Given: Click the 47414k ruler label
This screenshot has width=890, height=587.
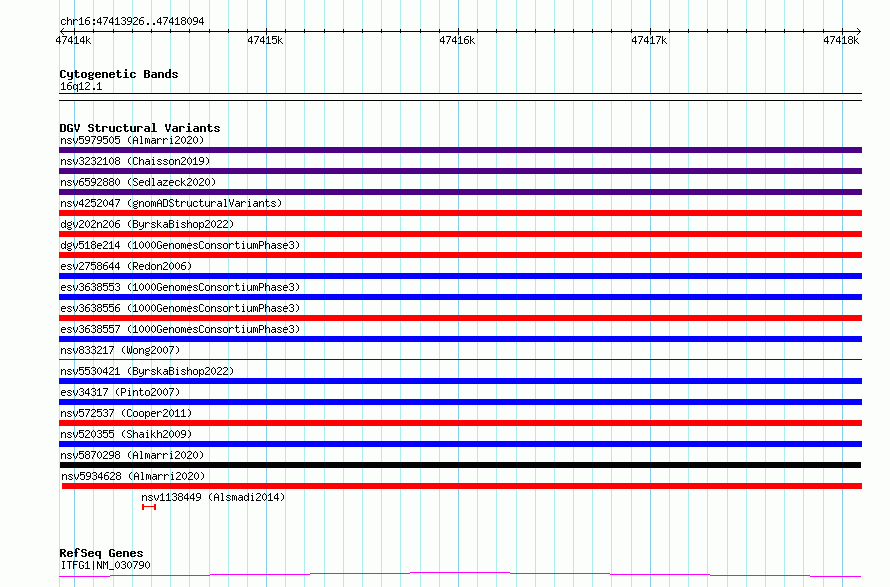Looking at the screenshot, I should tap(73, 40).
